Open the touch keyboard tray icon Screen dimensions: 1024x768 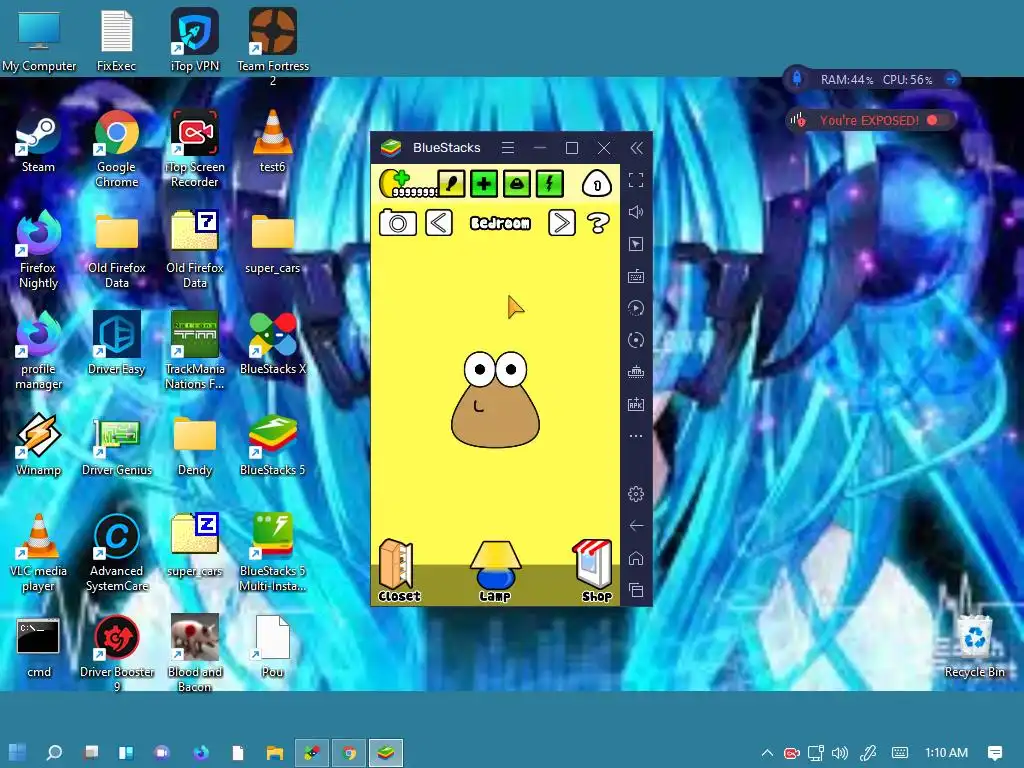click(x=900, y=753)
